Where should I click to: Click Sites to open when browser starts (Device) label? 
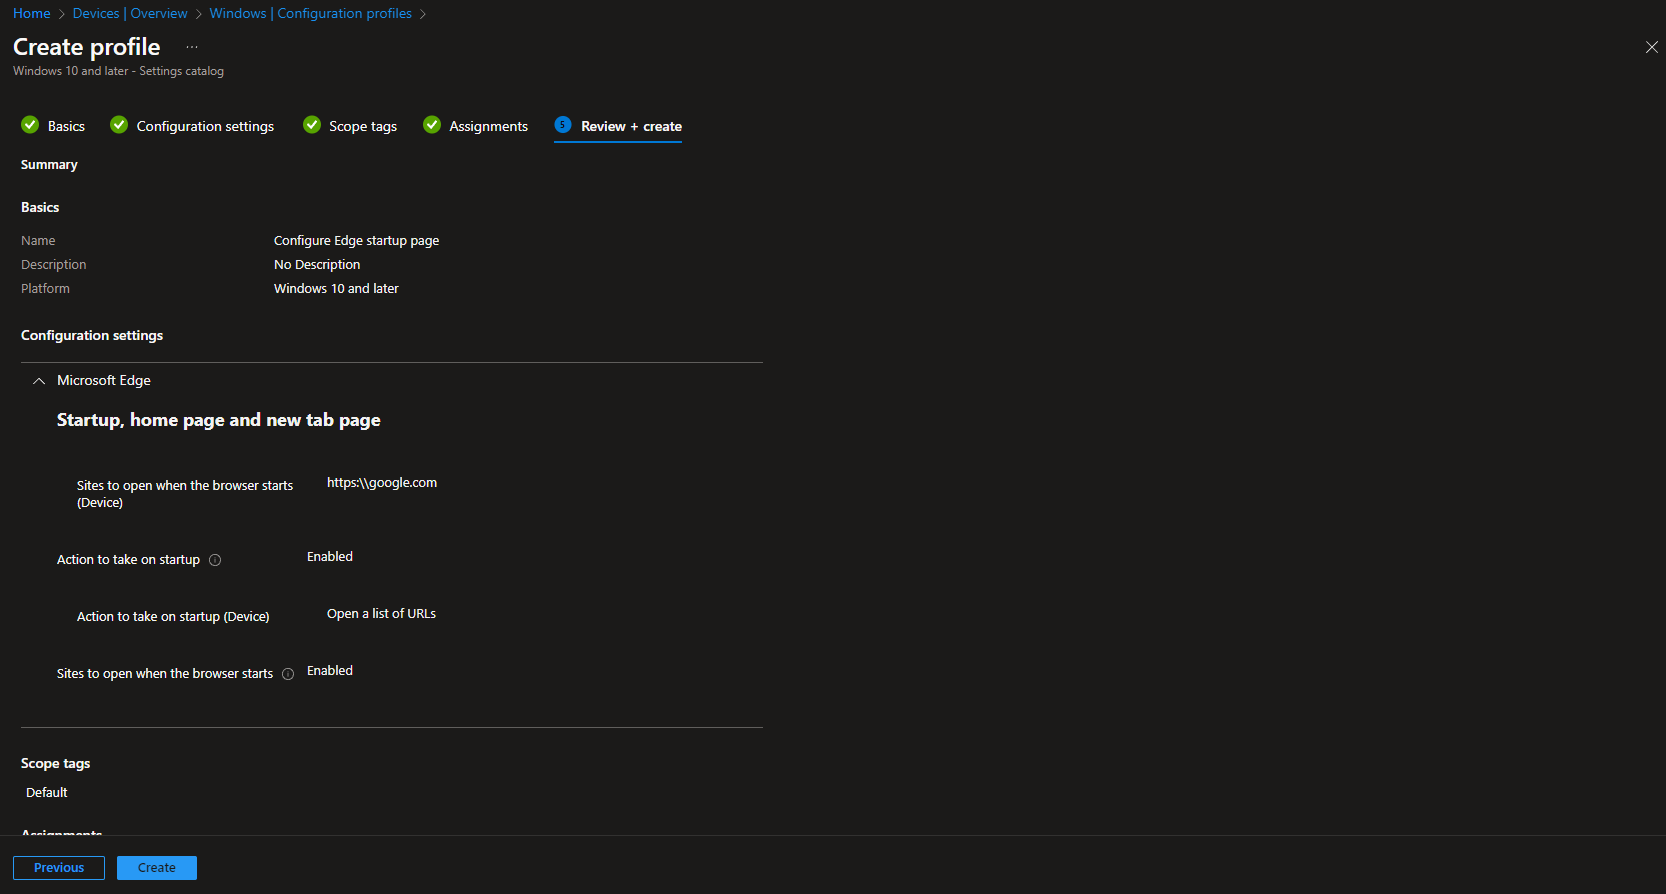pos(185,494)
